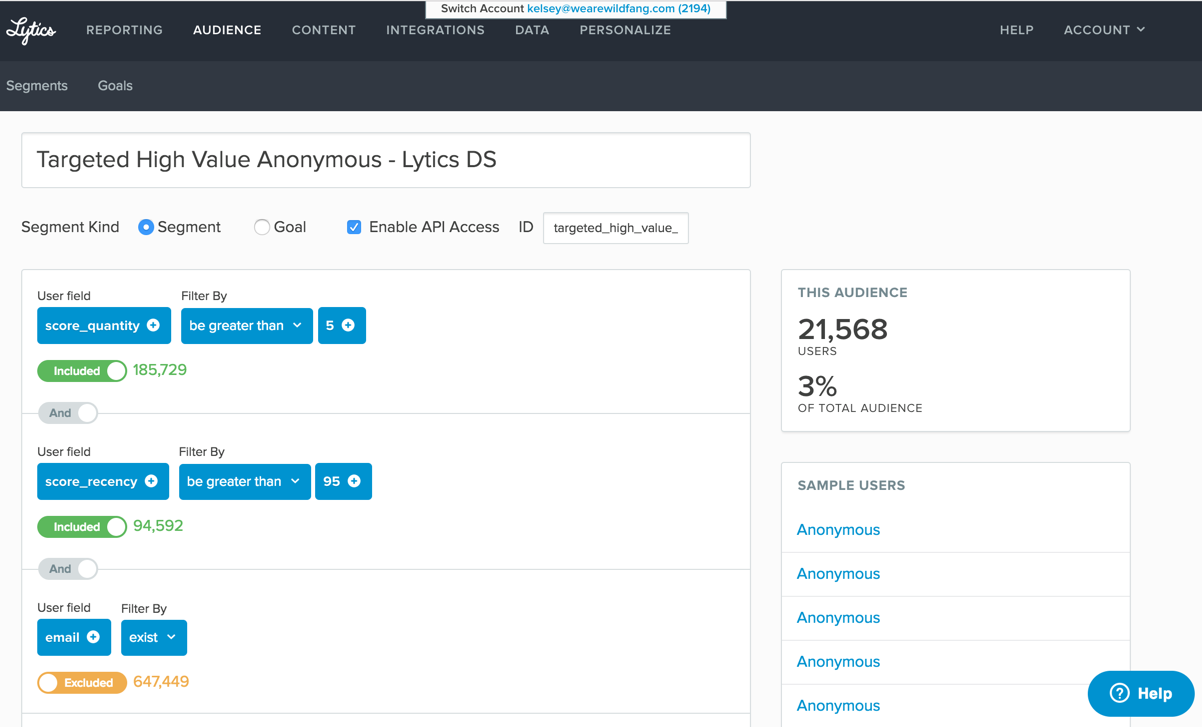Viewport: 1202px width, 727px height.
Task: Open the Personalize menu
Action: (x=625, y=30)
